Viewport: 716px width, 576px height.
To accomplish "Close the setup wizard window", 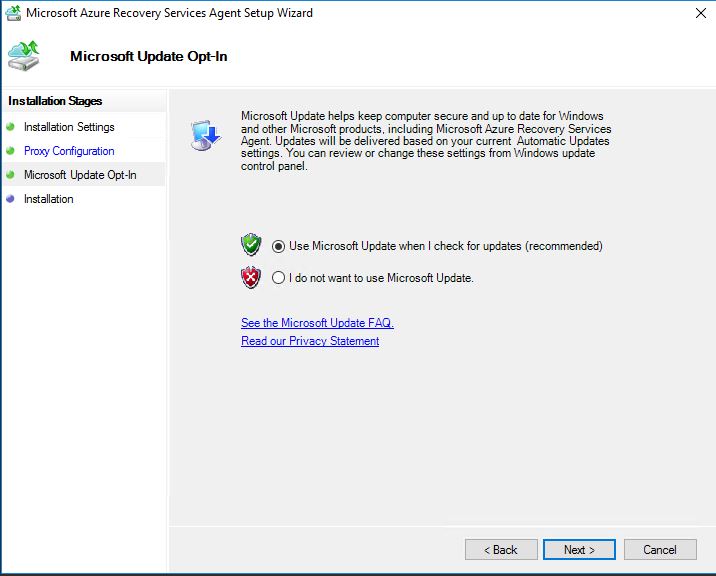I will pos(700,13).
